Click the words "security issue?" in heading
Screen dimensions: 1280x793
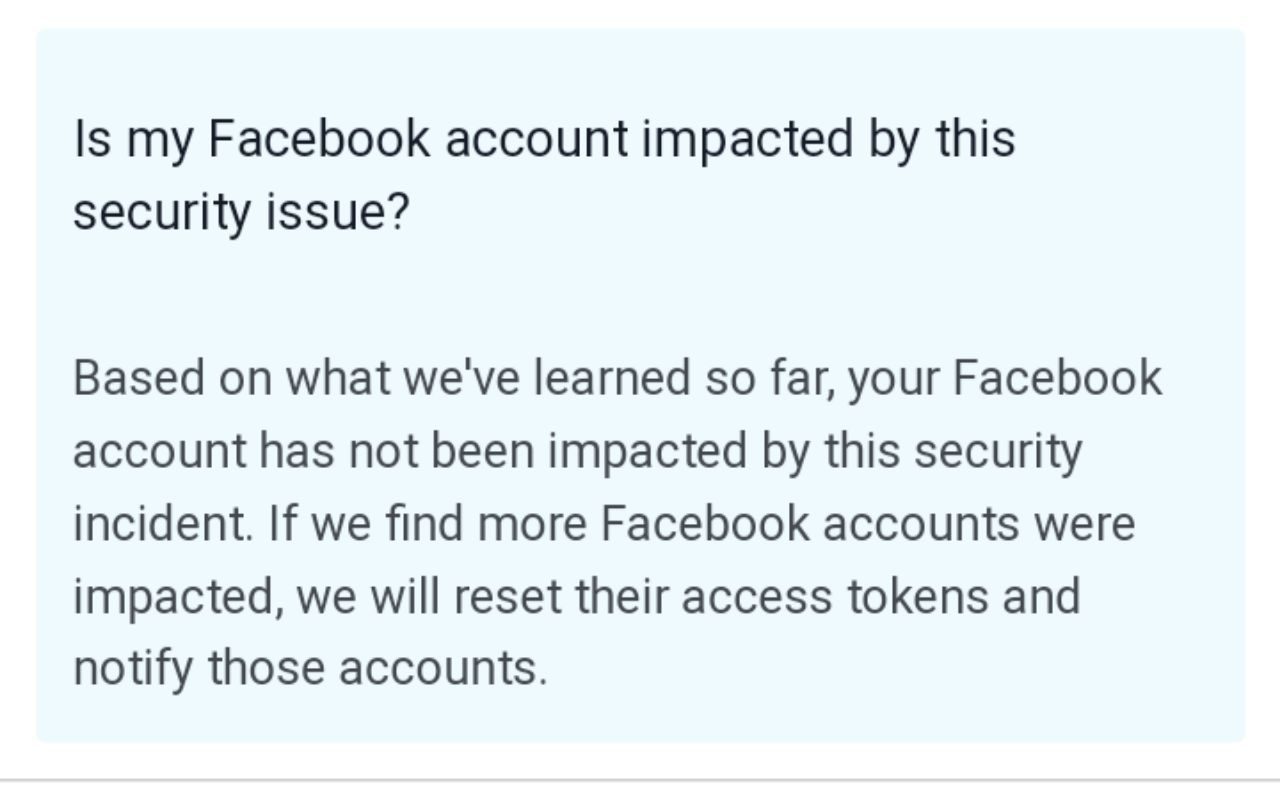pyautogui.click(x=241, y=212)
